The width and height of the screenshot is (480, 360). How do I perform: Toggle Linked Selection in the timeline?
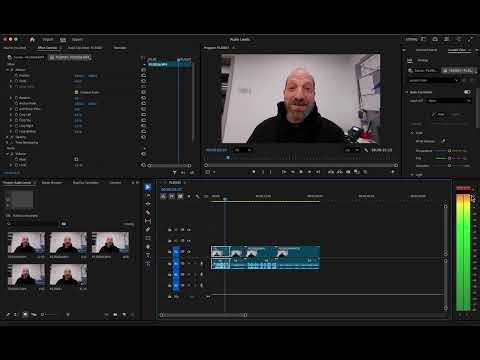(x=180, y=196)
